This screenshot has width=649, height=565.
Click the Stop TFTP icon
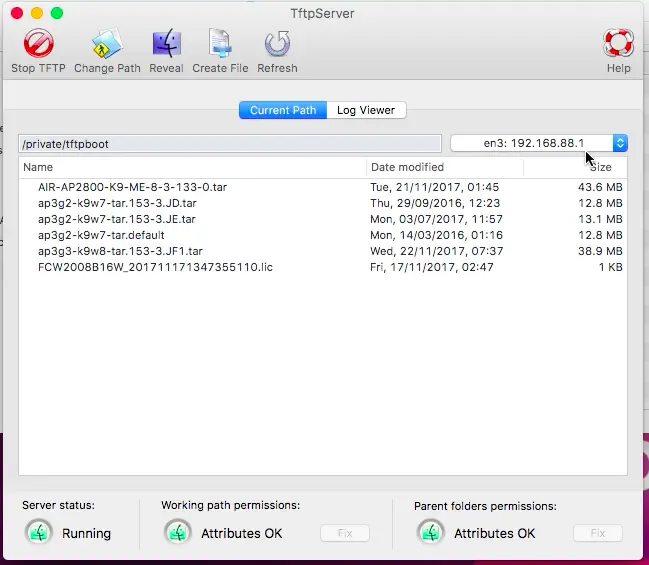pyautogui.click(x=38, y=43)
